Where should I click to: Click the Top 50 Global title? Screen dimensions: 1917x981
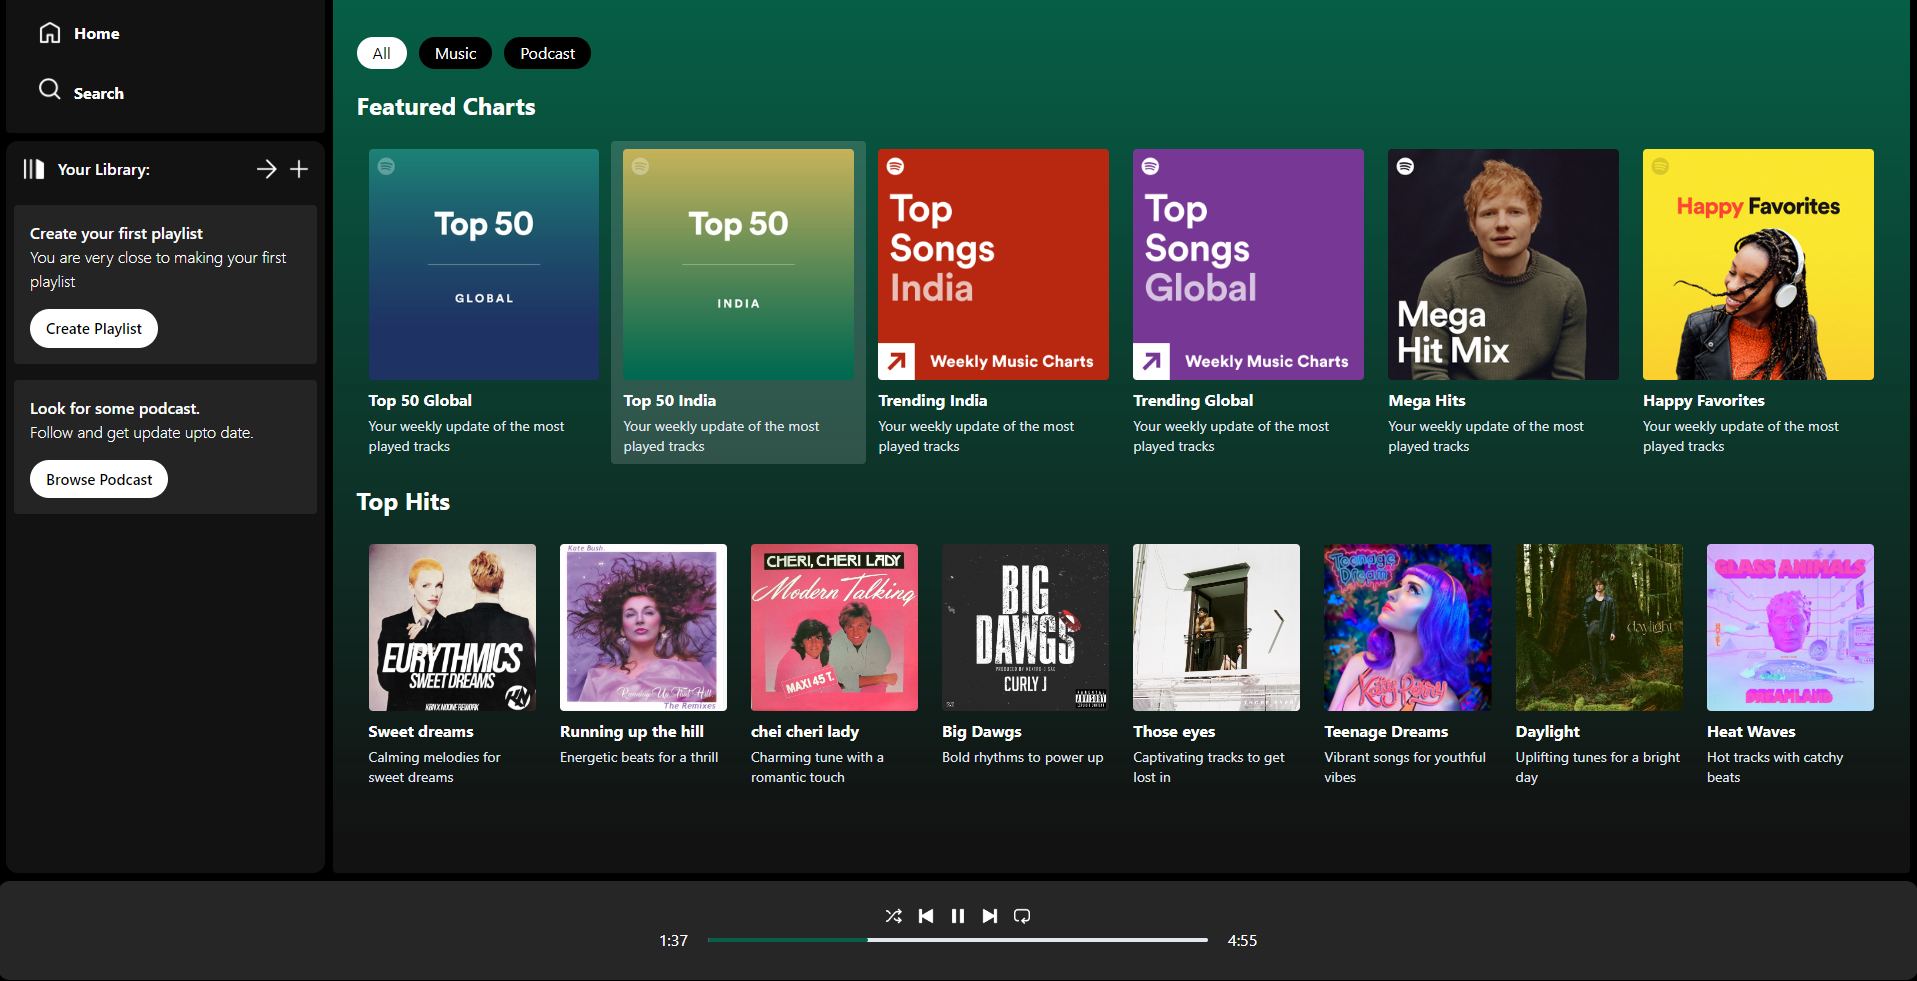[x=420, y=400]
